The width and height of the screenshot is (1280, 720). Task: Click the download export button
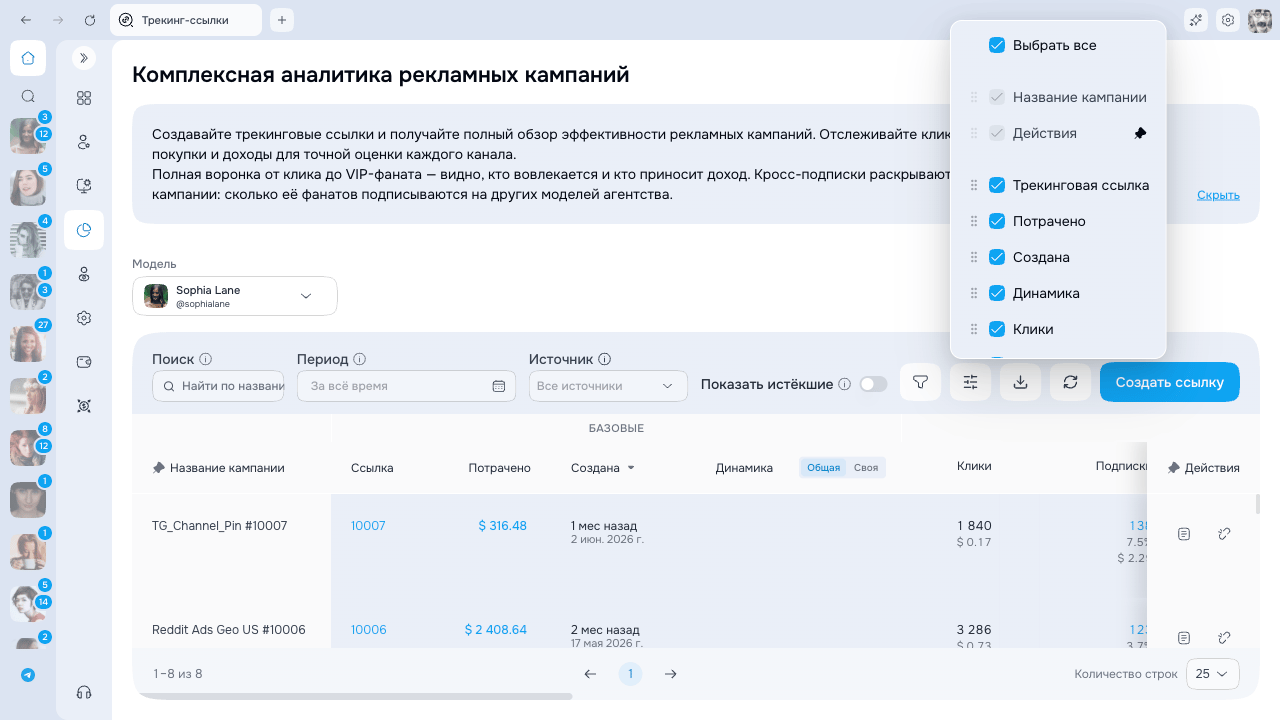click(x=1020, y=382)
